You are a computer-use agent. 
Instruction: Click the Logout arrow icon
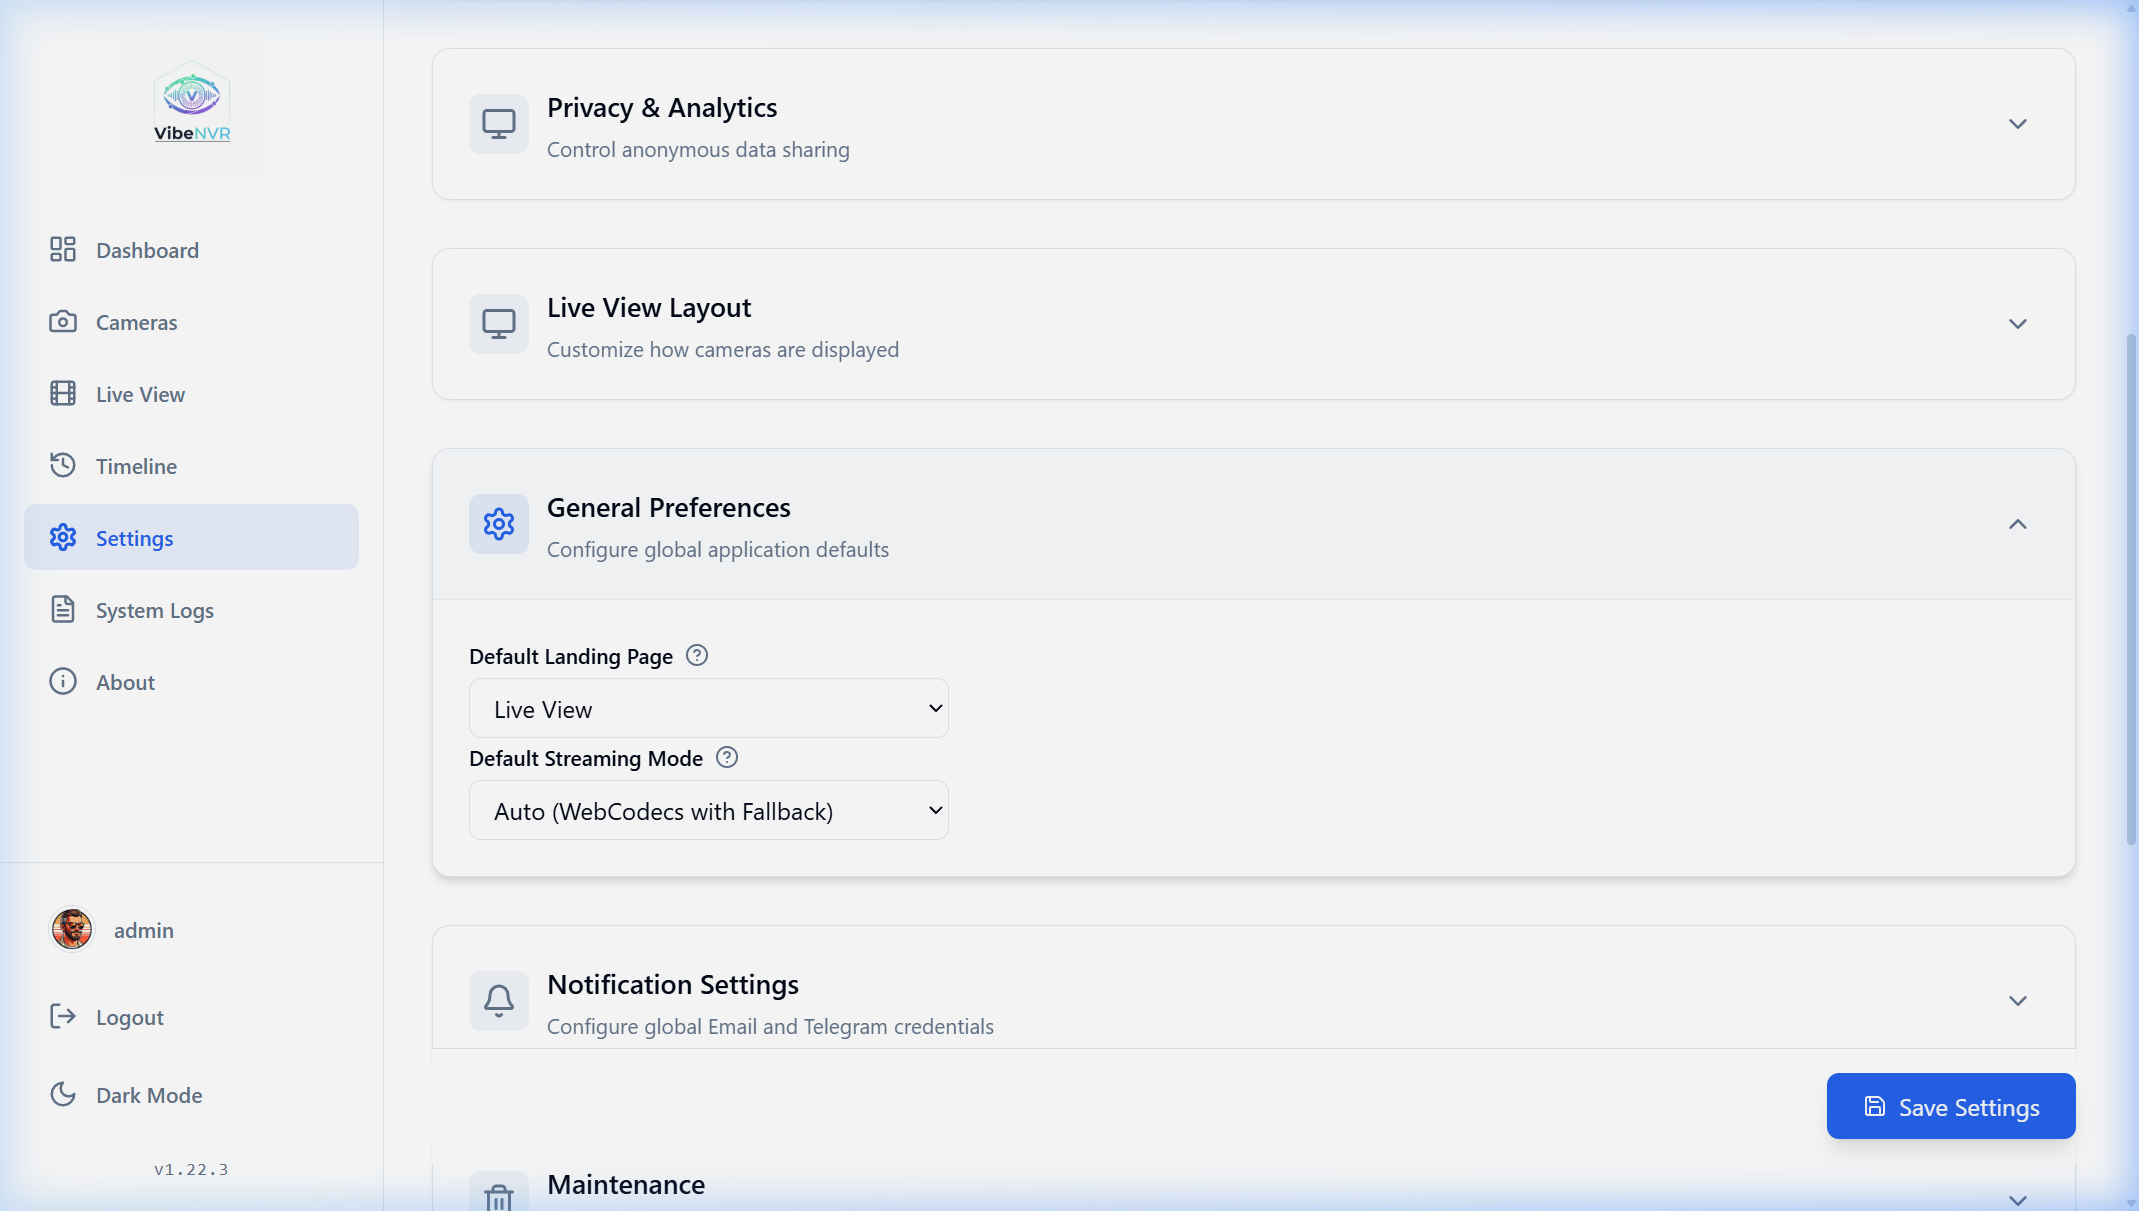[63, 1016]
